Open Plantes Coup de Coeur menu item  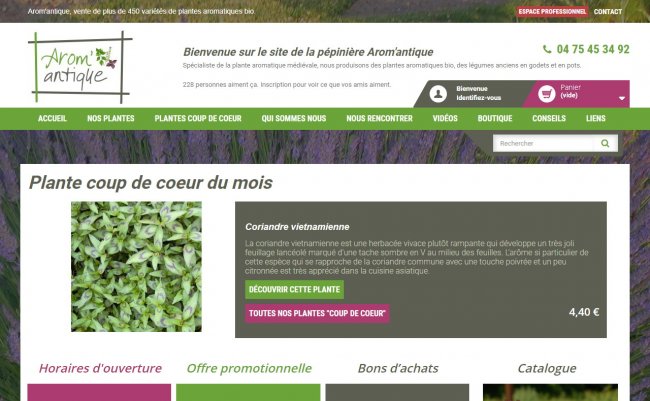[x=198, y=119]
